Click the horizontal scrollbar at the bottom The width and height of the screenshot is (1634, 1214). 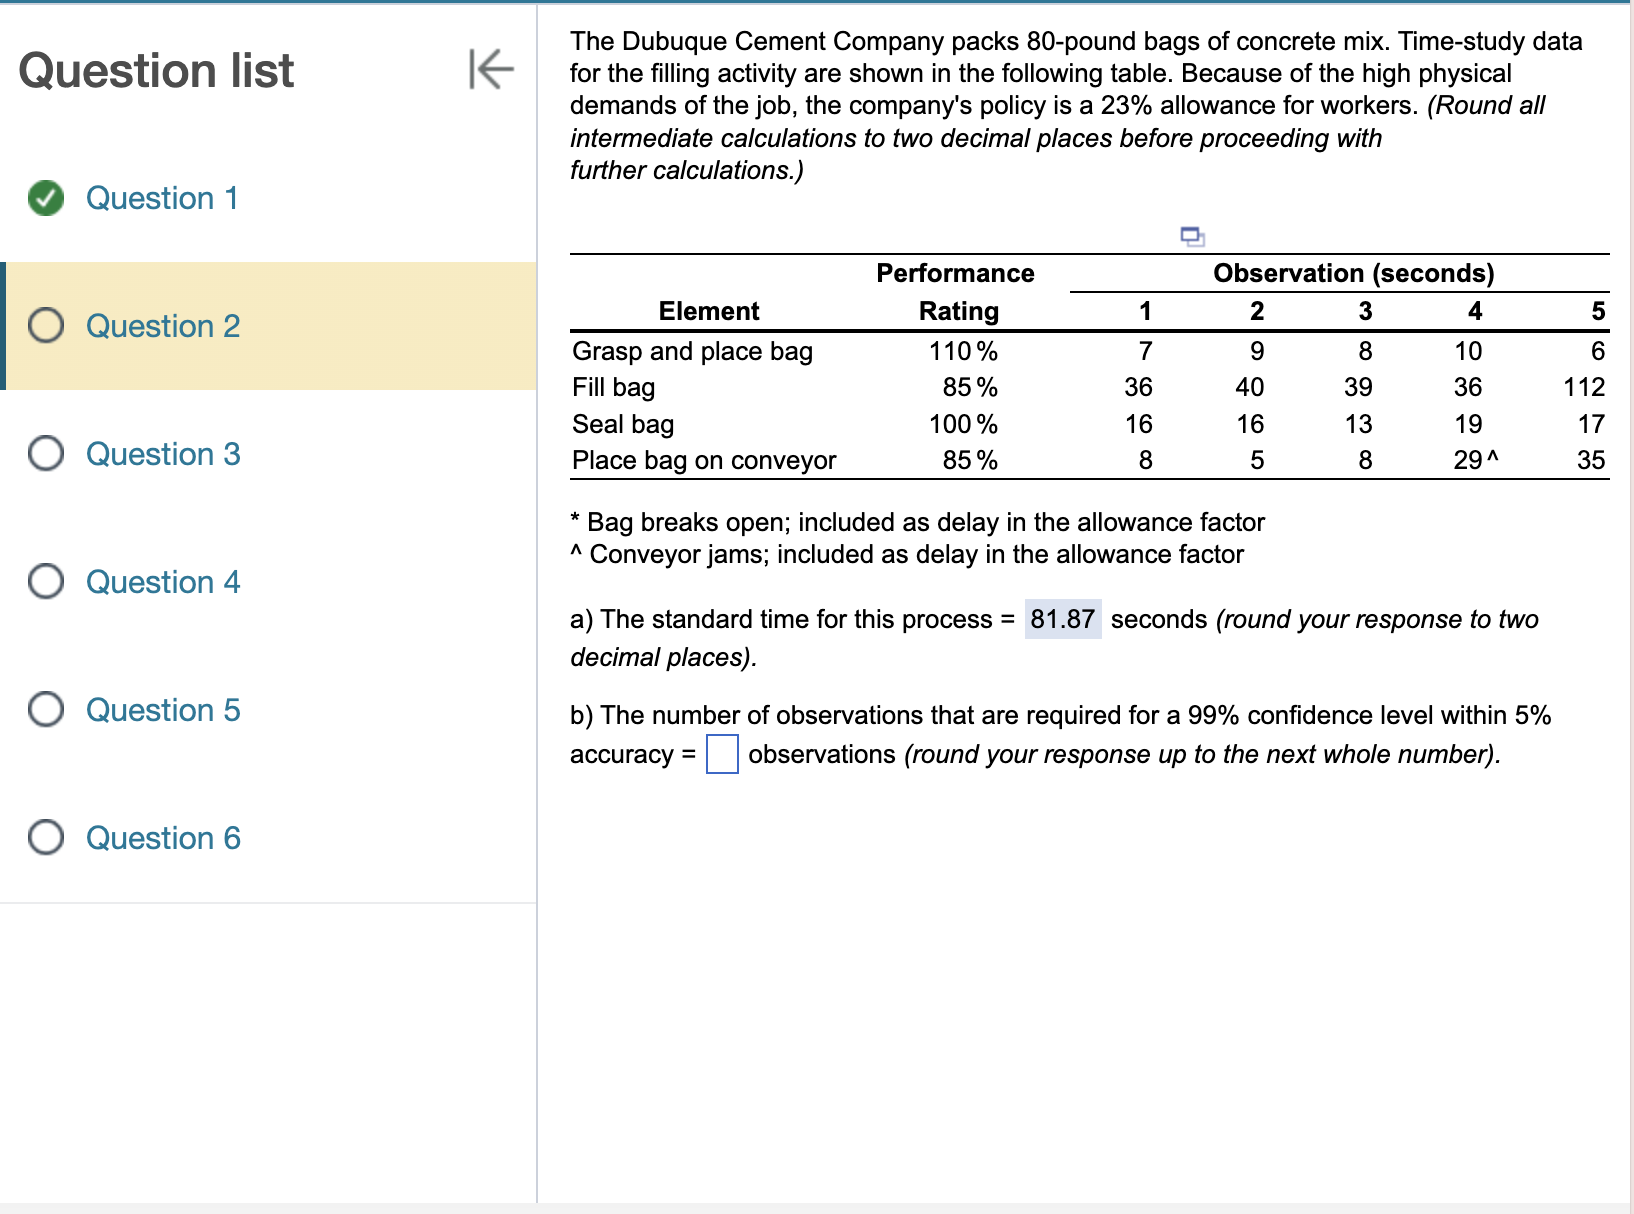click(817, 1206)
